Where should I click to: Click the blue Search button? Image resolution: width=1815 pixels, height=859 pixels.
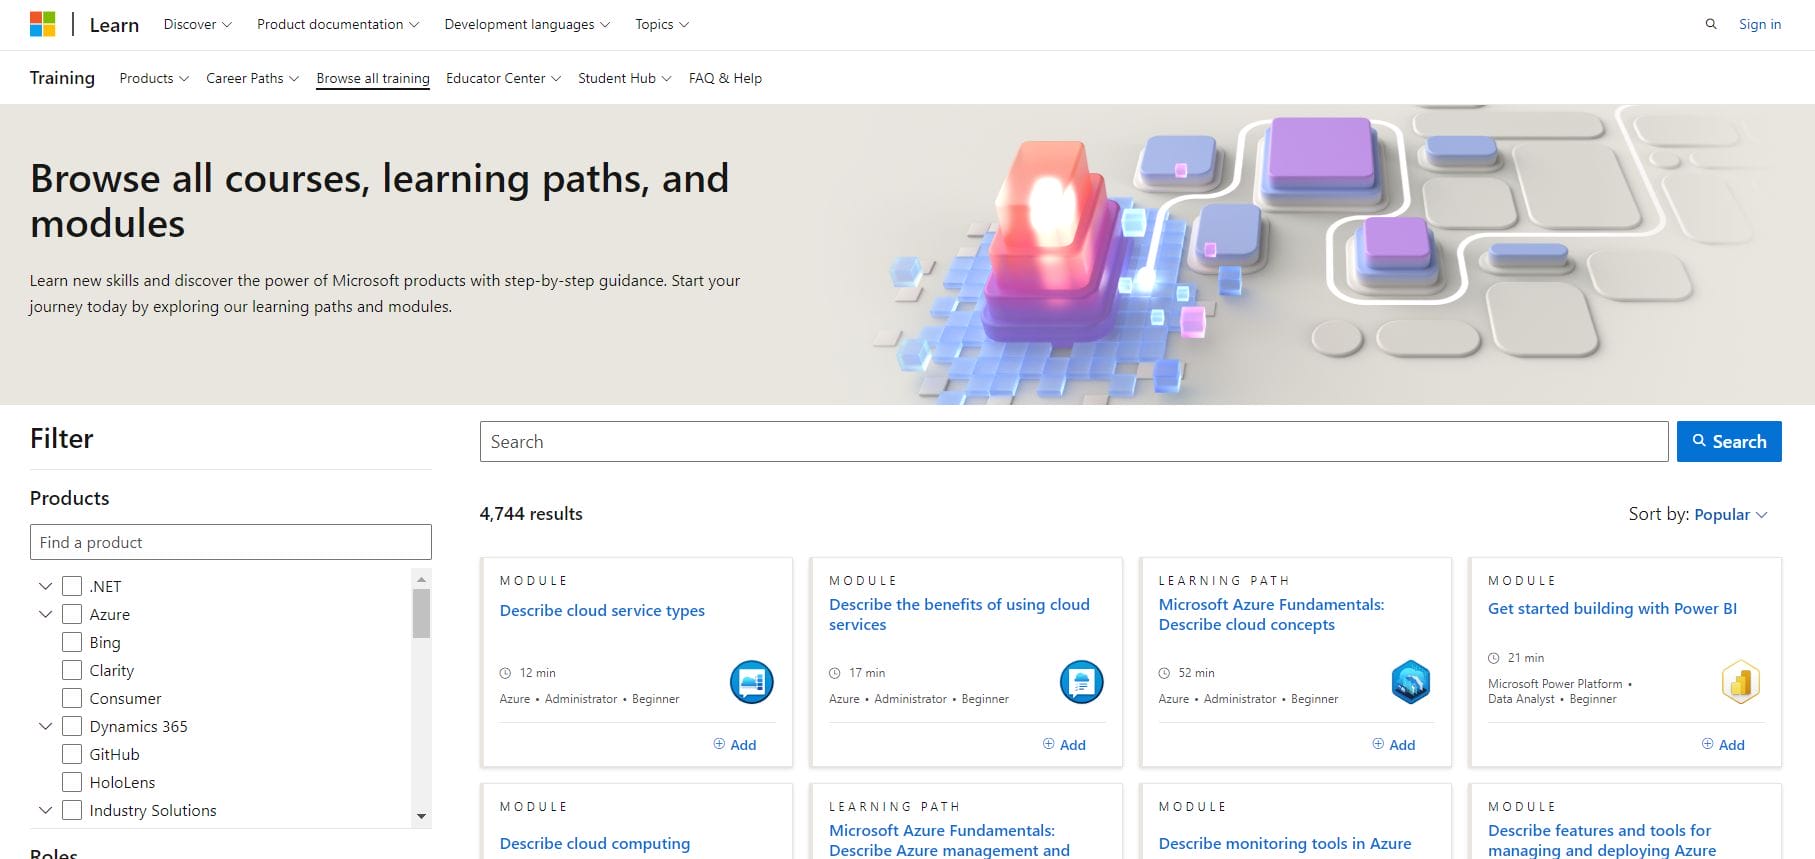click(x=1728, y=441)
